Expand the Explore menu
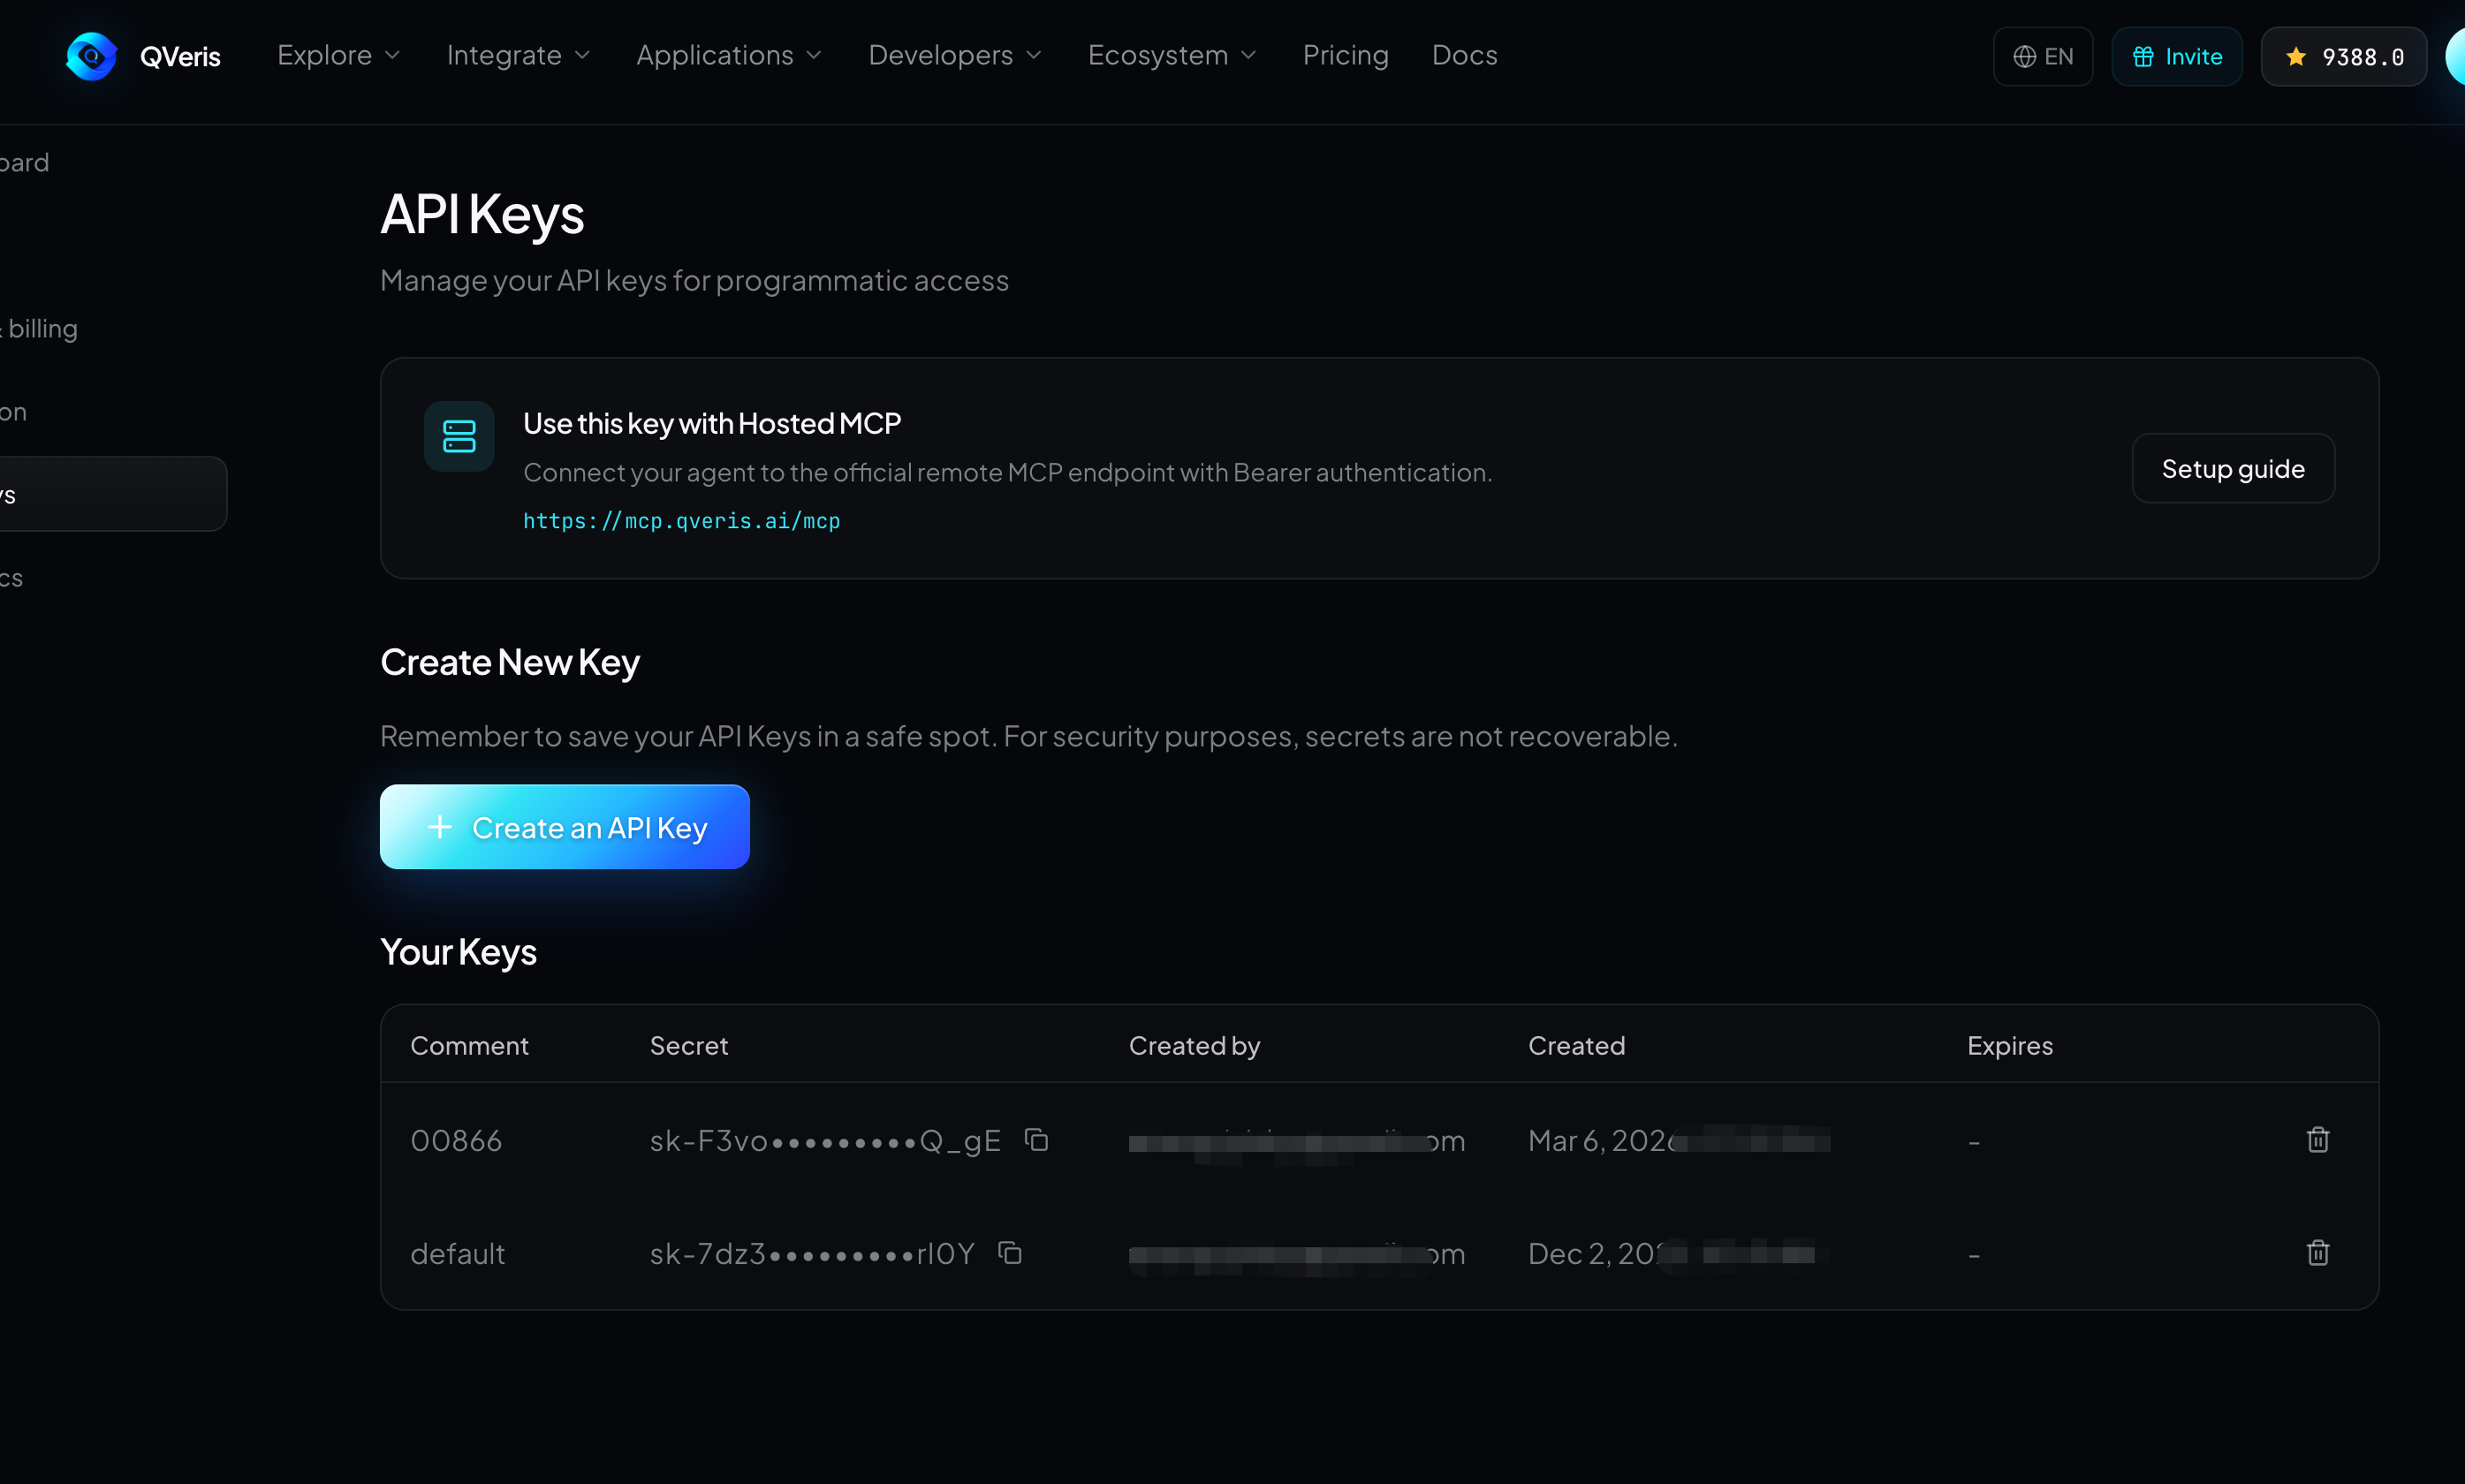Viewport: 2465px width, 1484px height. pyautogui.click(x=338, y=55)
